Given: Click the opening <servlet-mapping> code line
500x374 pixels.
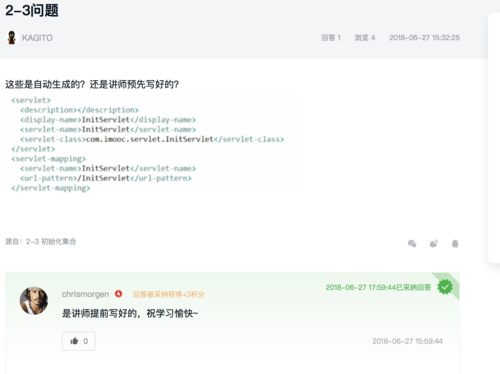Looking at the screenshot, I should (49, 159).
